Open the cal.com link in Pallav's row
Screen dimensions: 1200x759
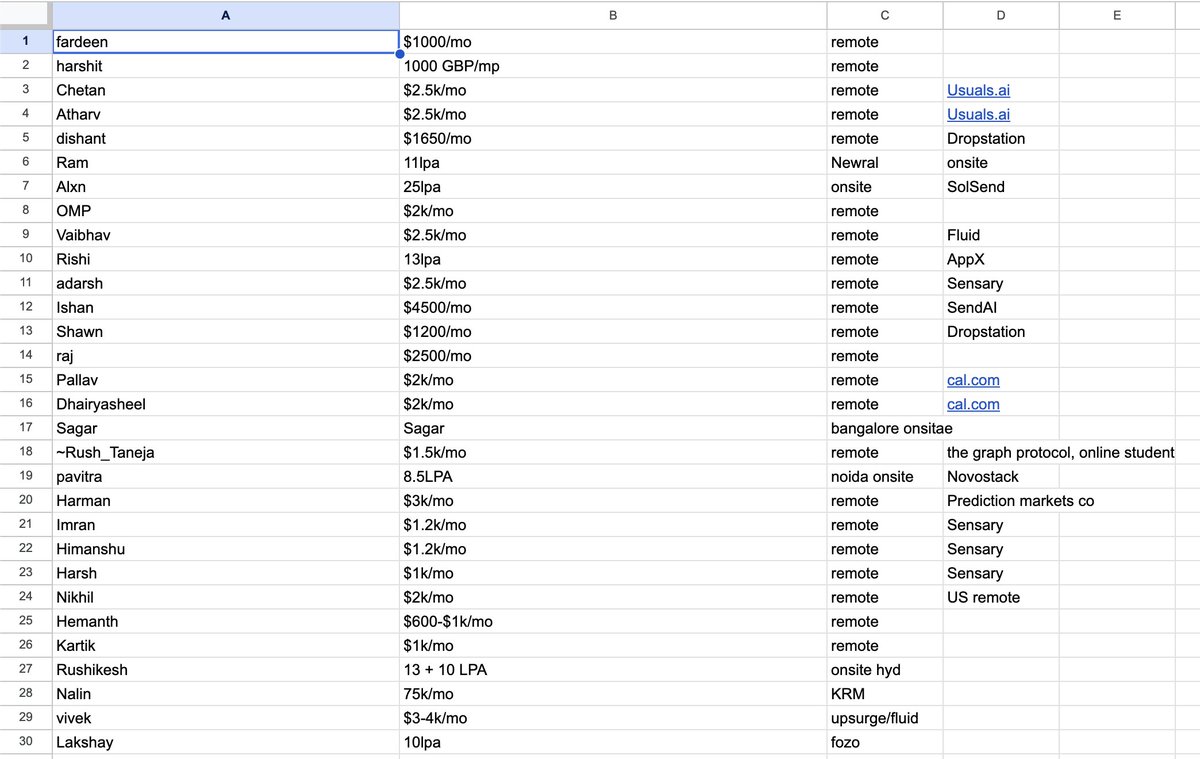pos(973,380)
